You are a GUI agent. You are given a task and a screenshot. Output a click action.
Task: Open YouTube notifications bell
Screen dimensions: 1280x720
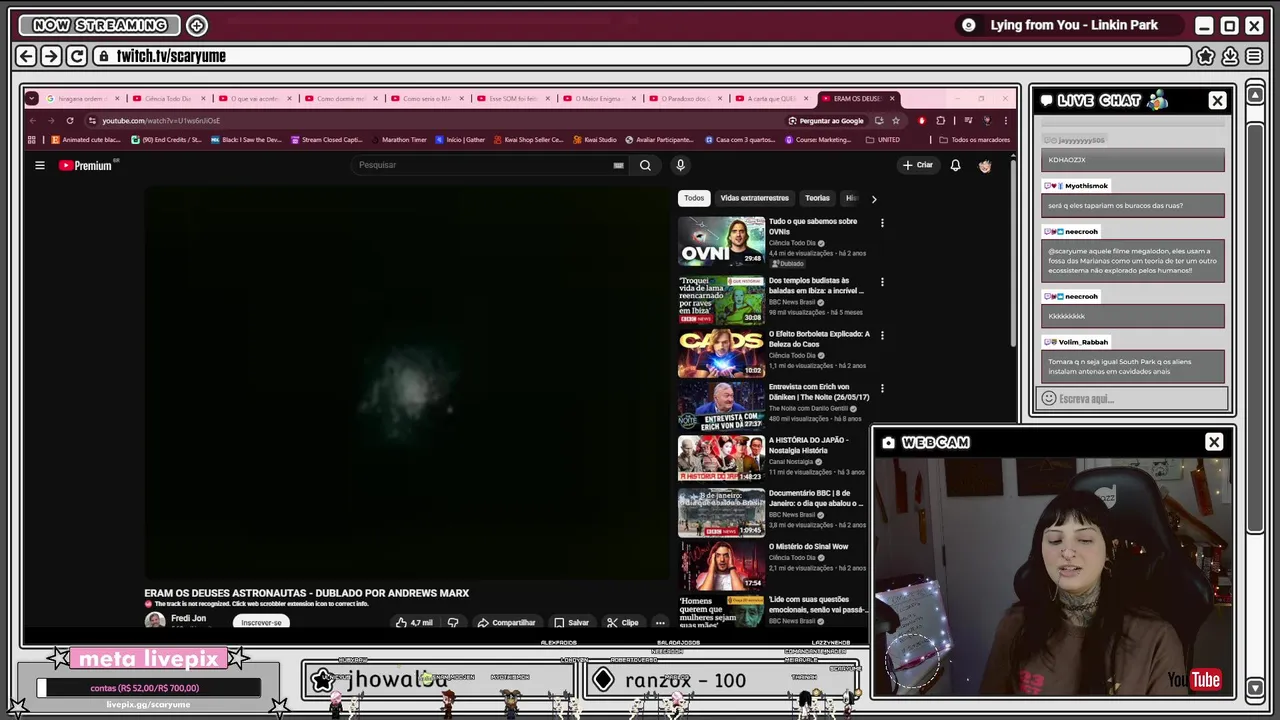(x=955, y=165)
